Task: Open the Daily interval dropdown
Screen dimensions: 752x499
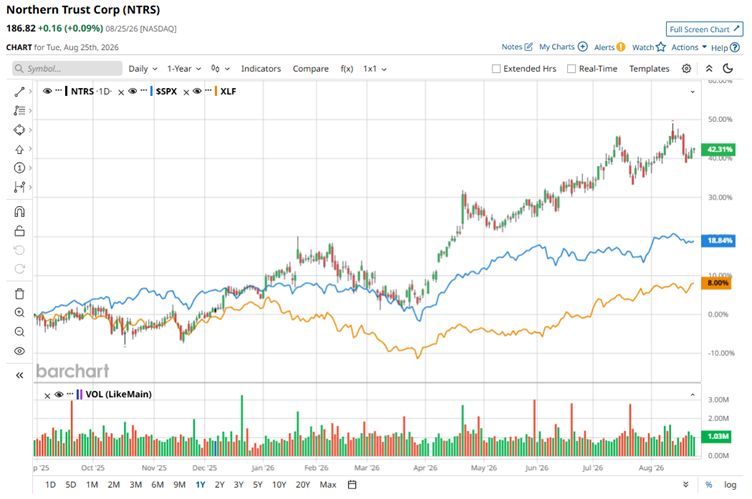Action: 143,69
